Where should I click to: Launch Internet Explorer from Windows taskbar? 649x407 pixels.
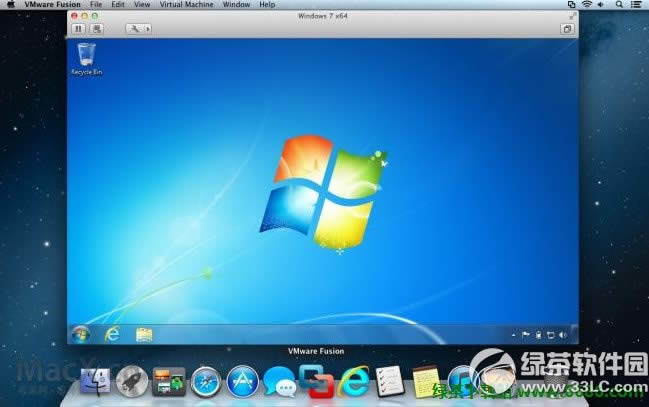tap(112, 334)
